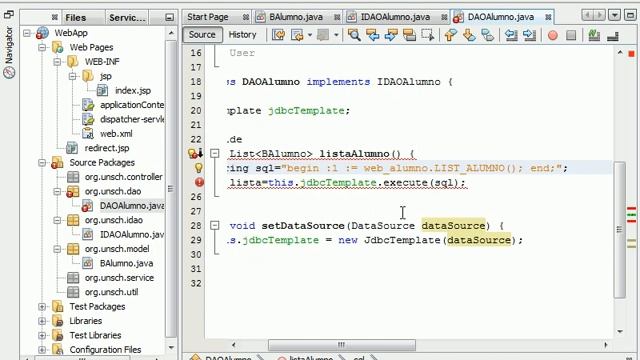Image resolution: width=640 pixels, height=360 pixels.
Task: Collapse the Web Pages folder
Action: pyautogui.click(x=42, y=47)
